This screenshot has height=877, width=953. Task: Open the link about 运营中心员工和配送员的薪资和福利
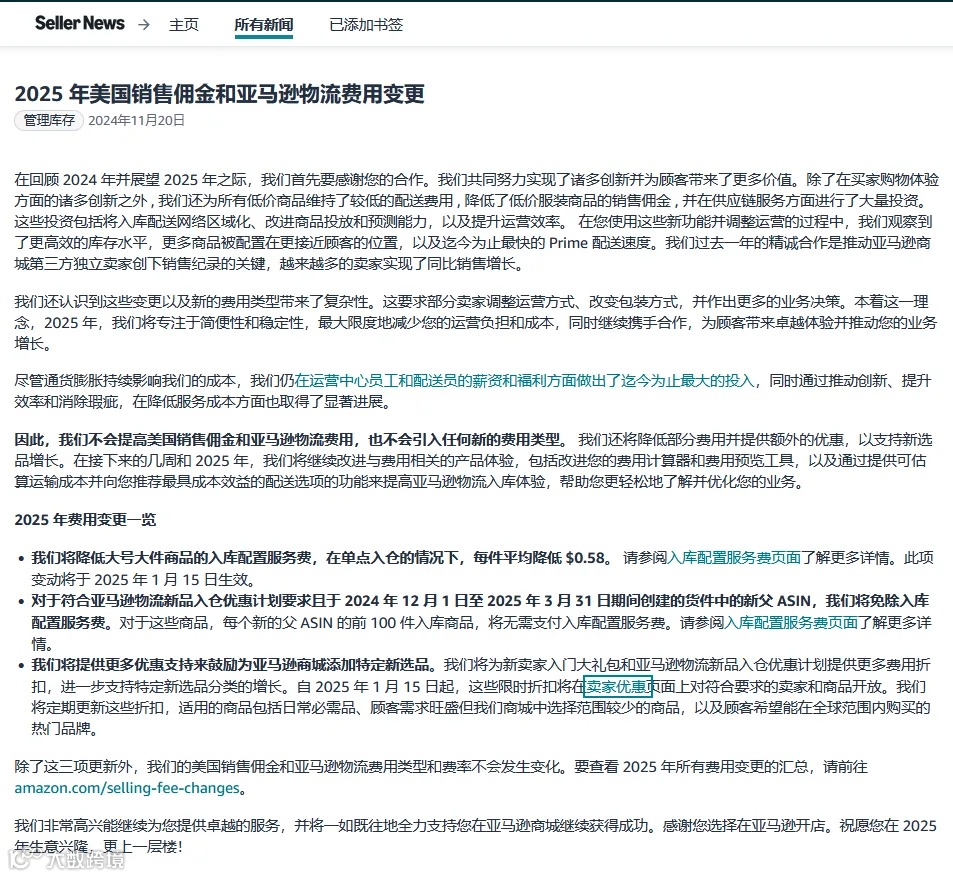(524, 381)
